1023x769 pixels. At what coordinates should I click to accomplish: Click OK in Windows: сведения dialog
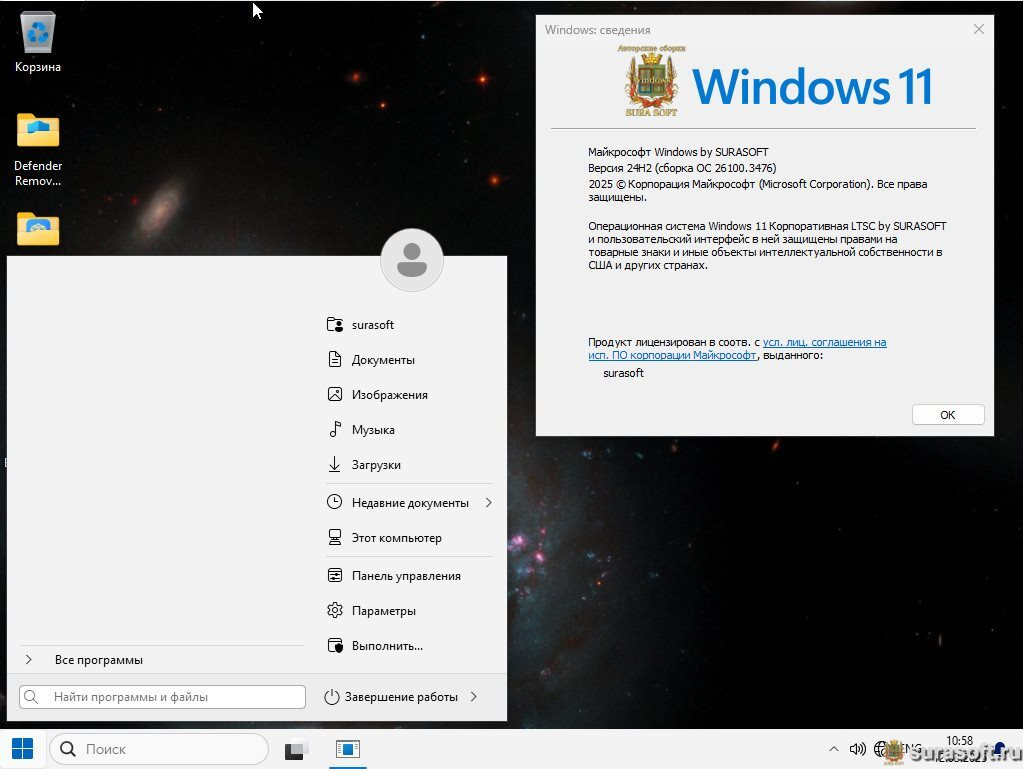(948, 415)
